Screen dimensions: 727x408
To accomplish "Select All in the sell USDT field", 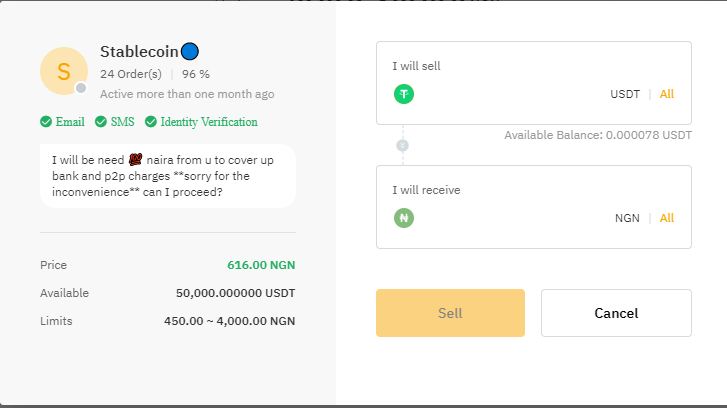I will pyautogui.click(x=667, y=94).
